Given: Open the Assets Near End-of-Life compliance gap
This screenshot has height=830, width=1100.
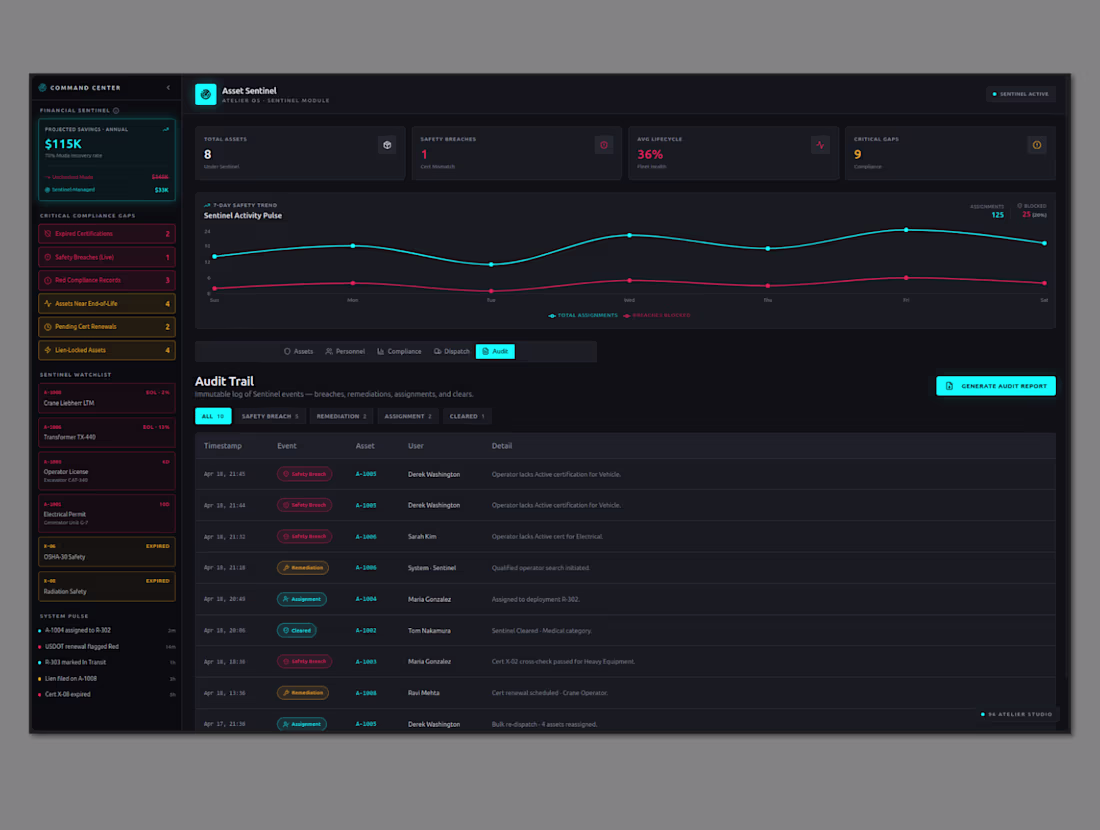Looking at the screenshot, I should pos(105,303).
